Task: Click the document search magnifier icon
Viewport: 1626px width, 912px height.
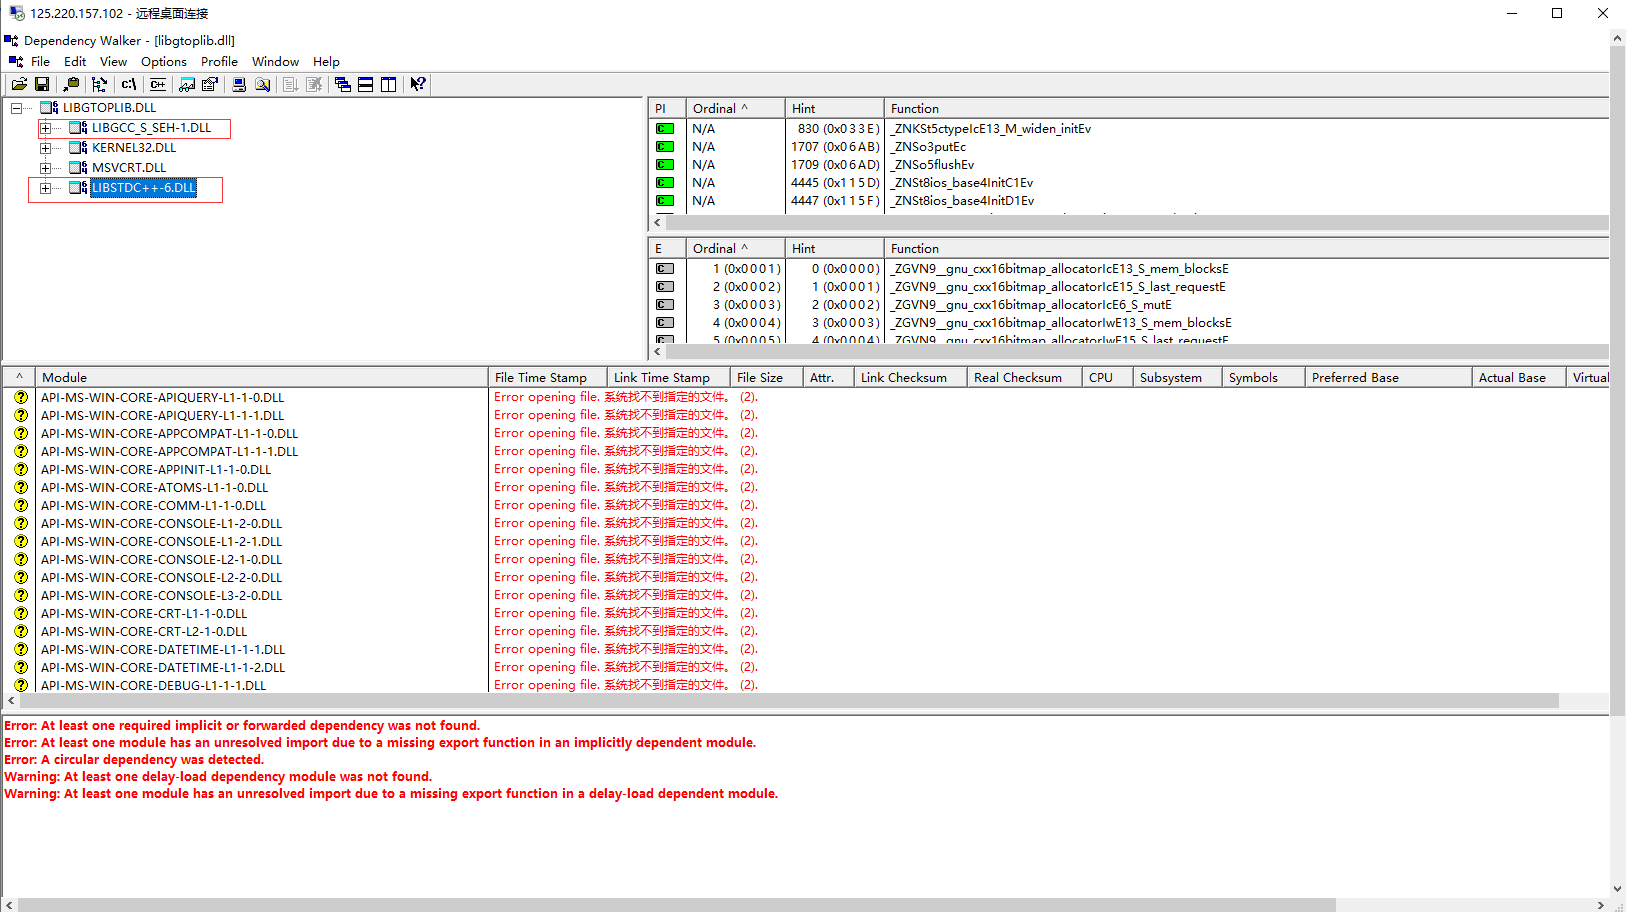Action: (x=261, y=84)
